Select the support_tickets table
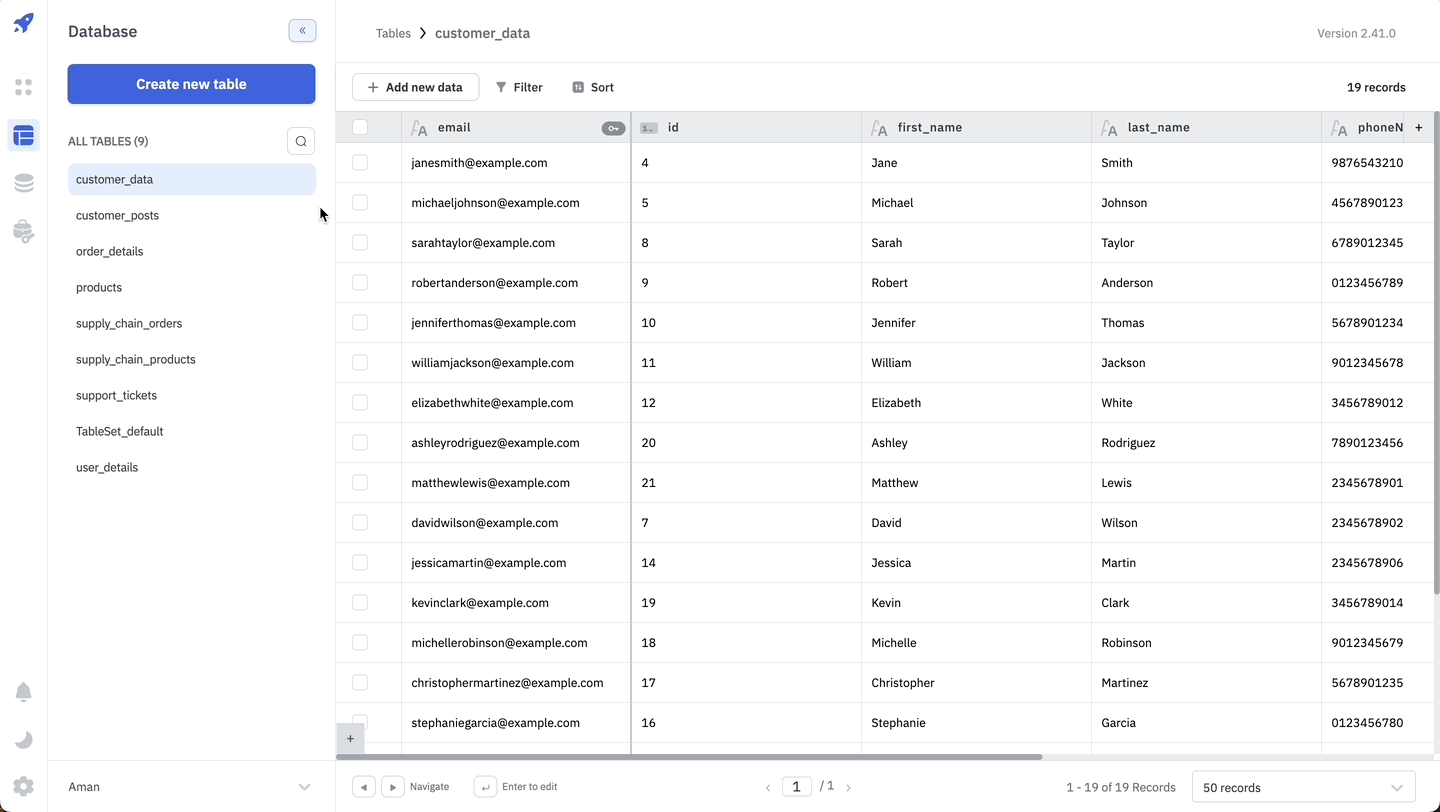Viewport: 1440px width, 812px height. (117, 395)
